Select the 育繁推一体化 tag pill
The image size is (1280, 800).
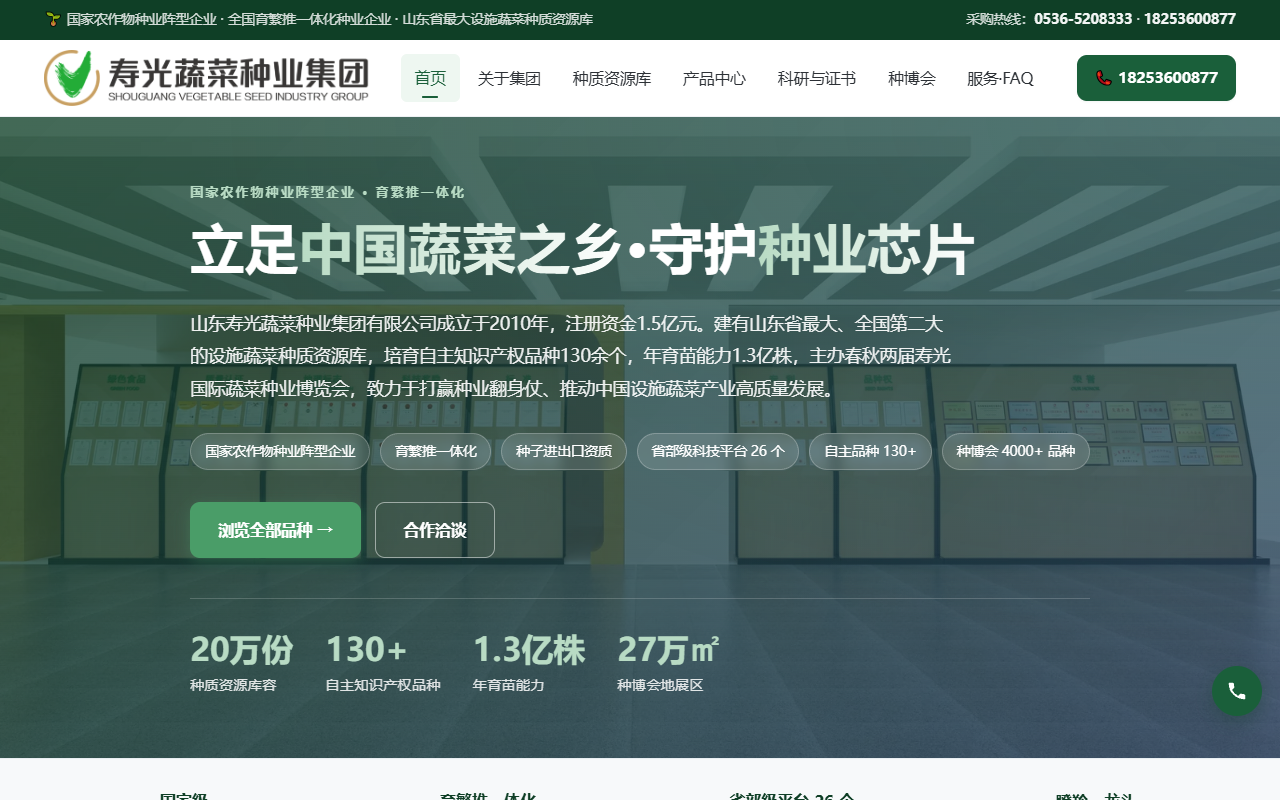[435, 451]
